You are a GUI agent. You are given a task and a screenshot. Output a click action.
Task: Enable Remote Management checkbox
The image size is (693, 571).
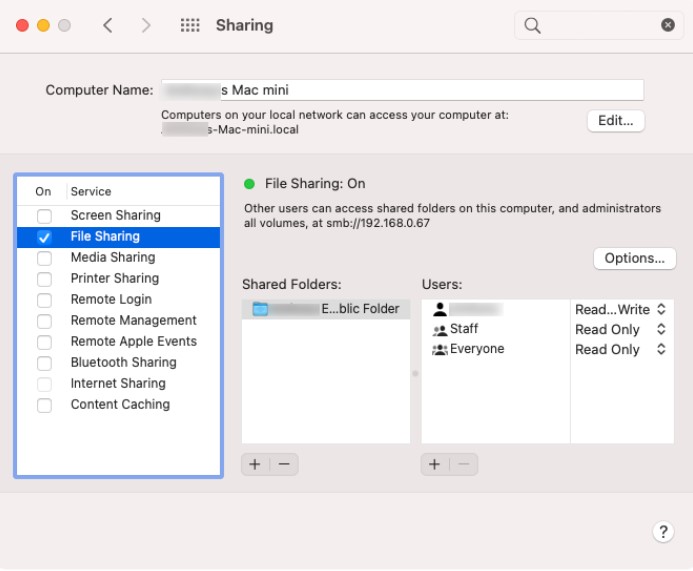tap(44, 321)
